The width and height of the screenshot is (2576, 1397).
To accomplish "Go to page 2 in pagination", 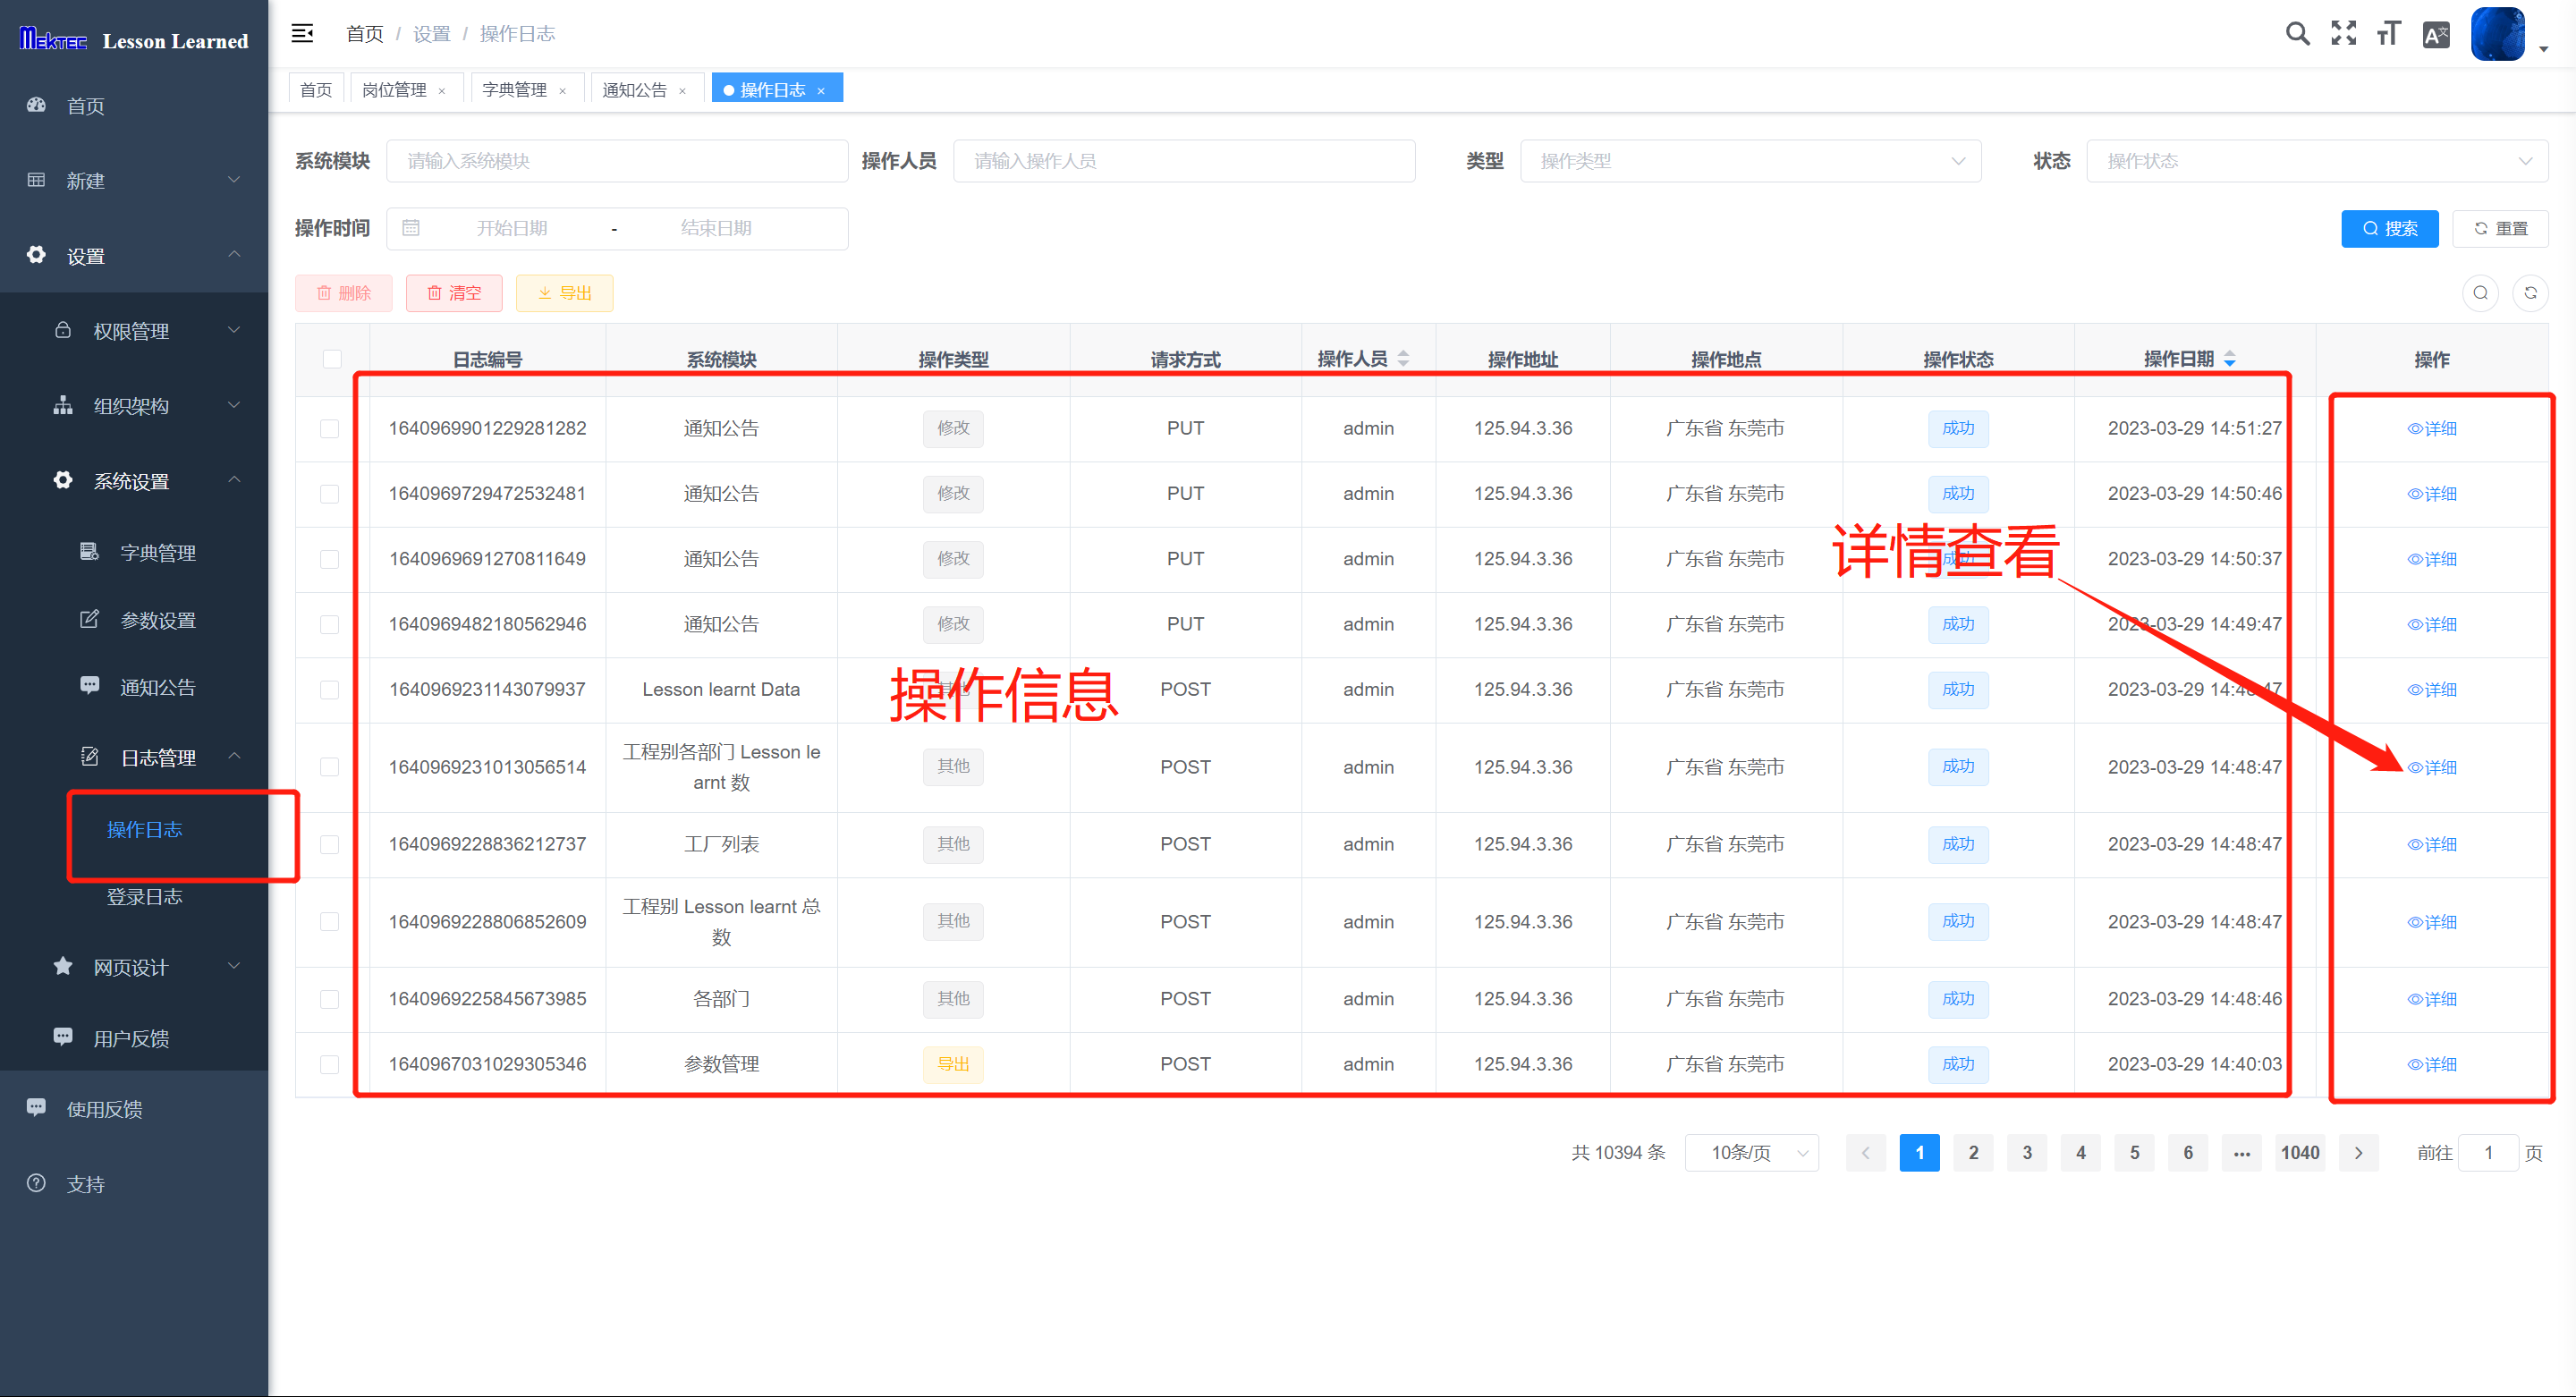I will click(x=1973, y=1153).
